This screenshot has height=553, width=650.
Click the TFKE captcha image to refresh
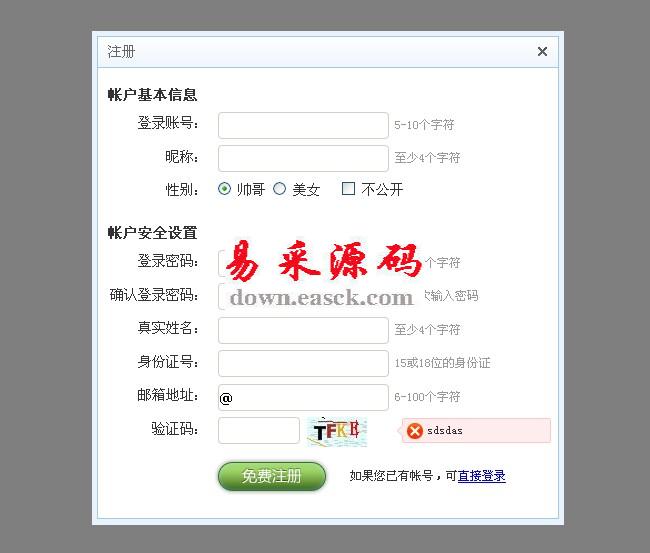pyautogui.click(x=337, y=432)
